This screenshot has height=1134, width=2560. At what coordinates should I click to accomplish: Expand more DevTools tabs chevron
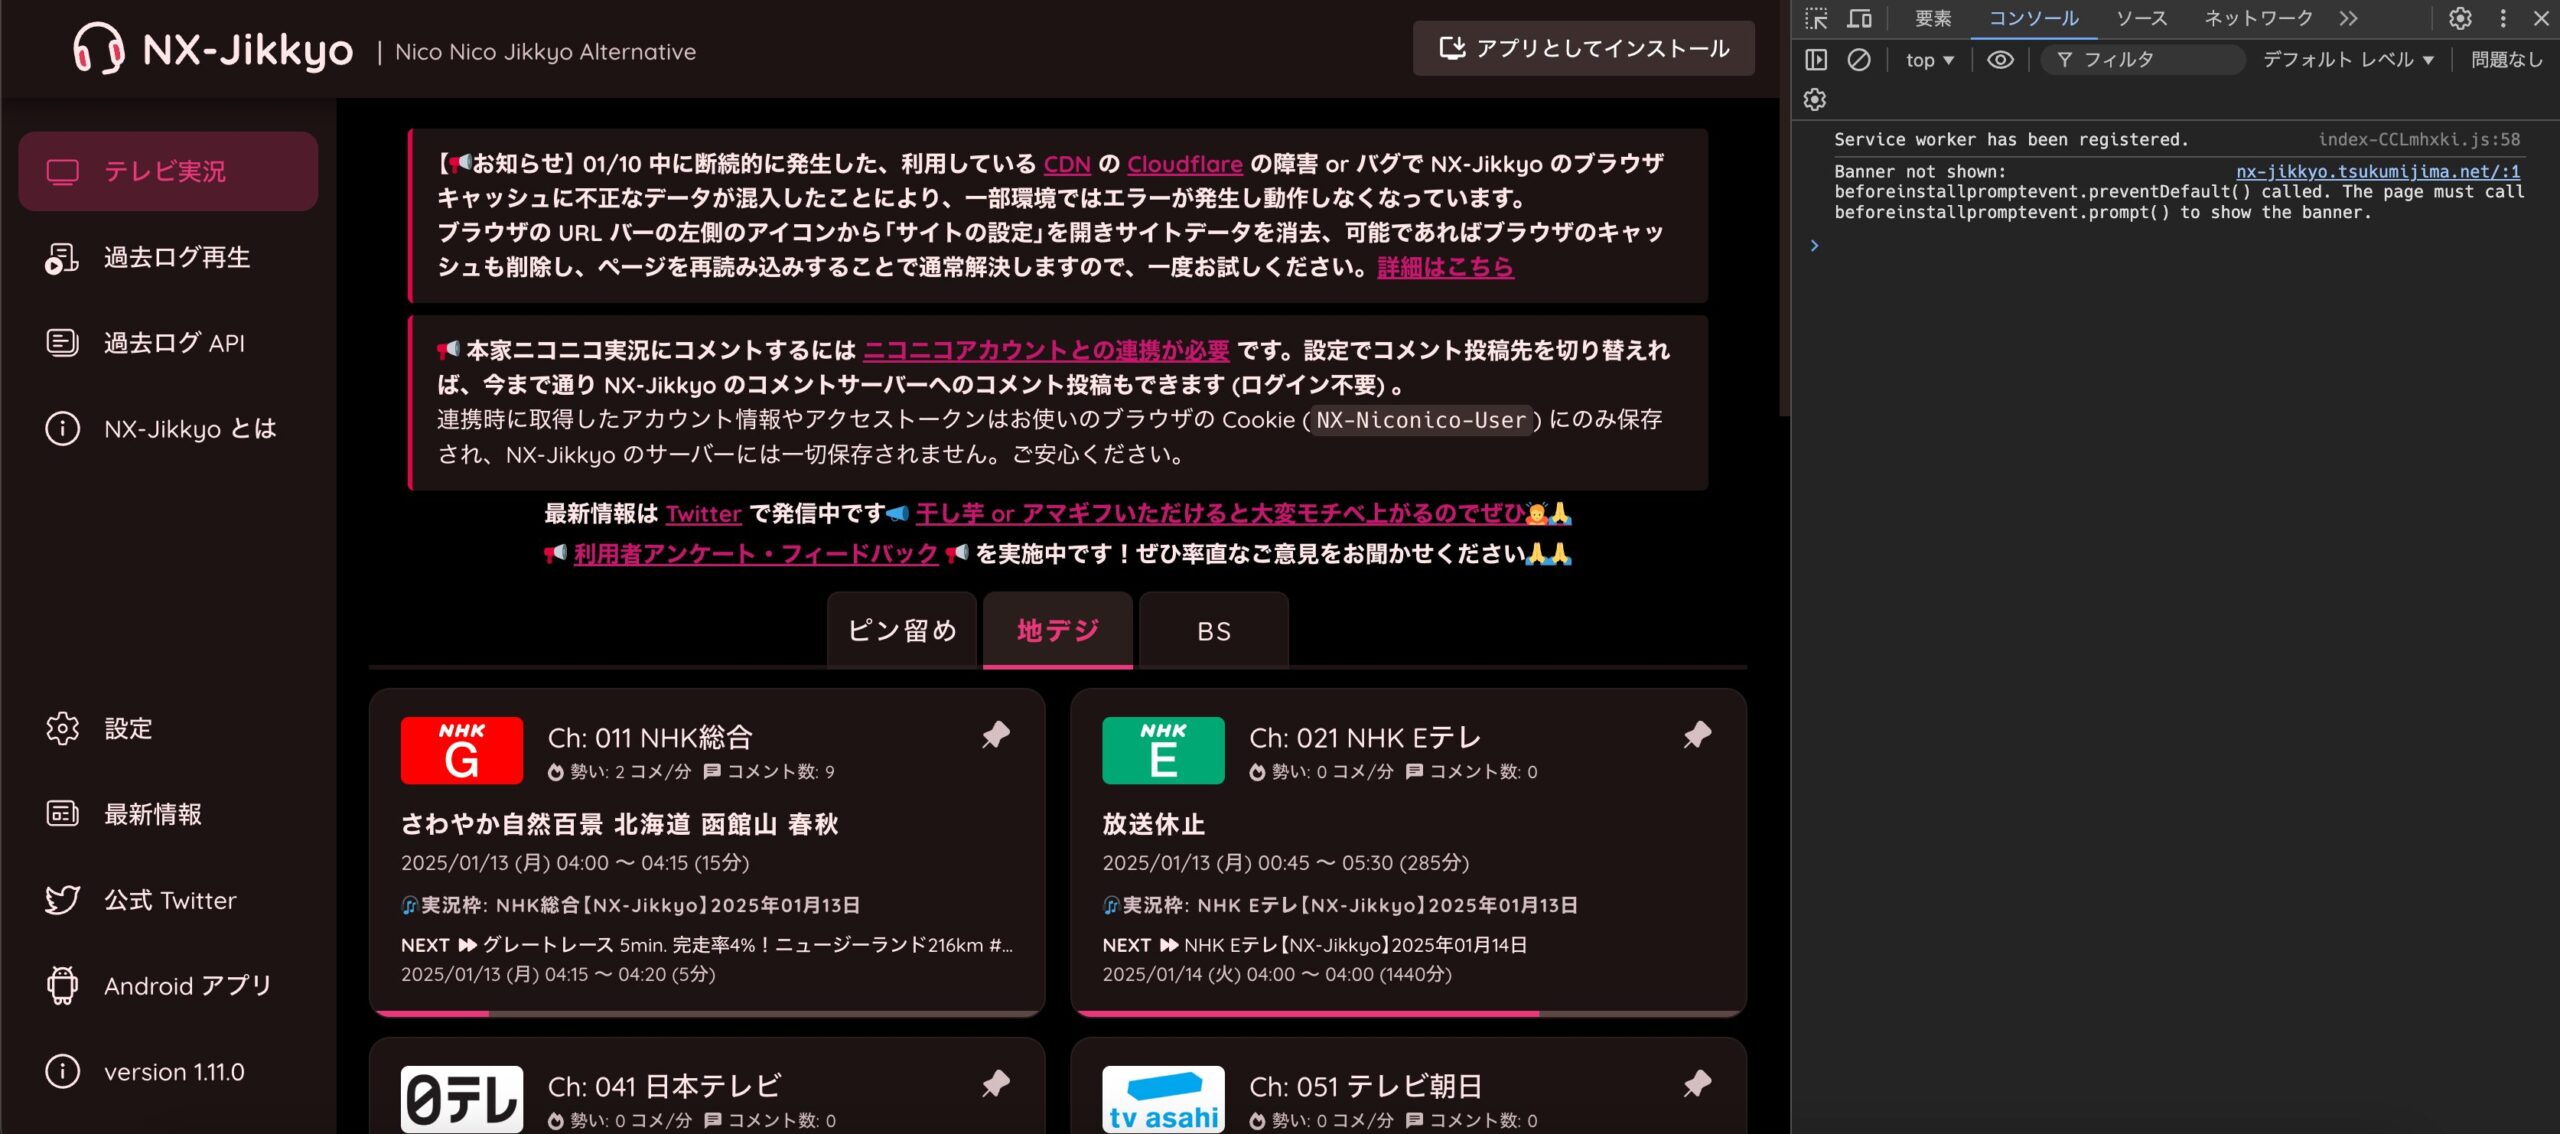pyautogui.click(x=2348, y=18)
